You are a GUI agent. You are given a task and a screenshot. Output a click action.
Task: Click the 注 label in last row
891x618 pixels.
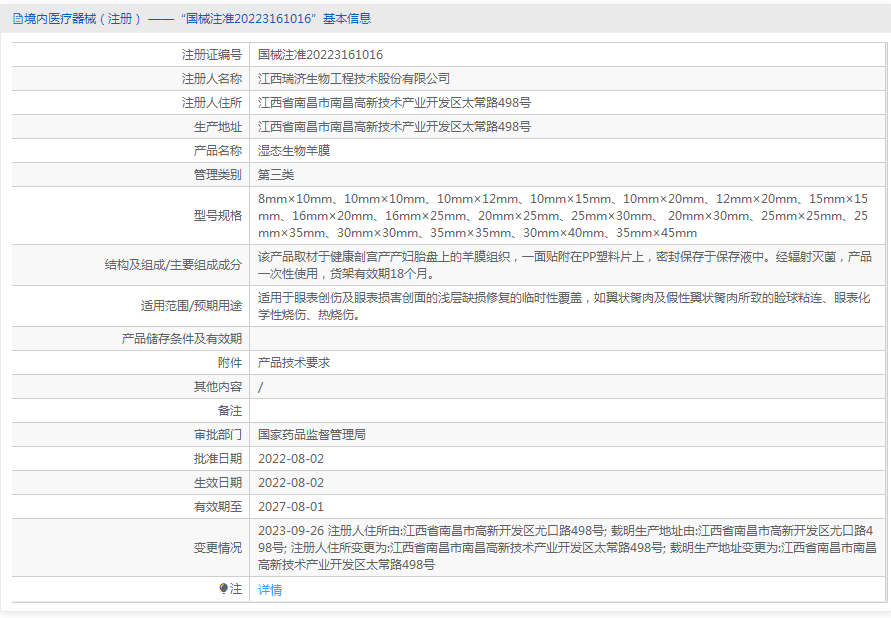[236, 589]
